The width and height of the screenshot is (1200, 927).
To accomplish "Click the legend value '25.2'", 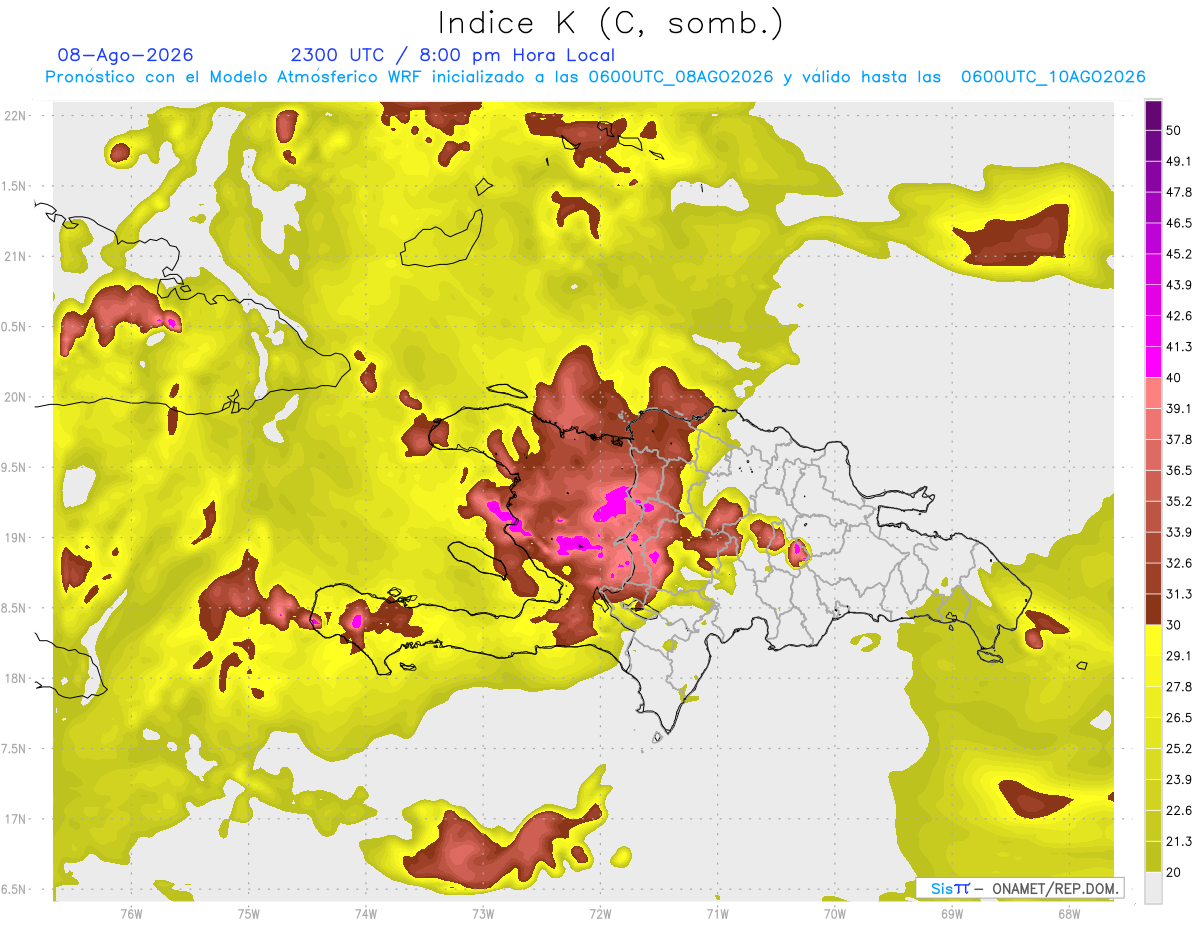I will [x=1179, y=748].
